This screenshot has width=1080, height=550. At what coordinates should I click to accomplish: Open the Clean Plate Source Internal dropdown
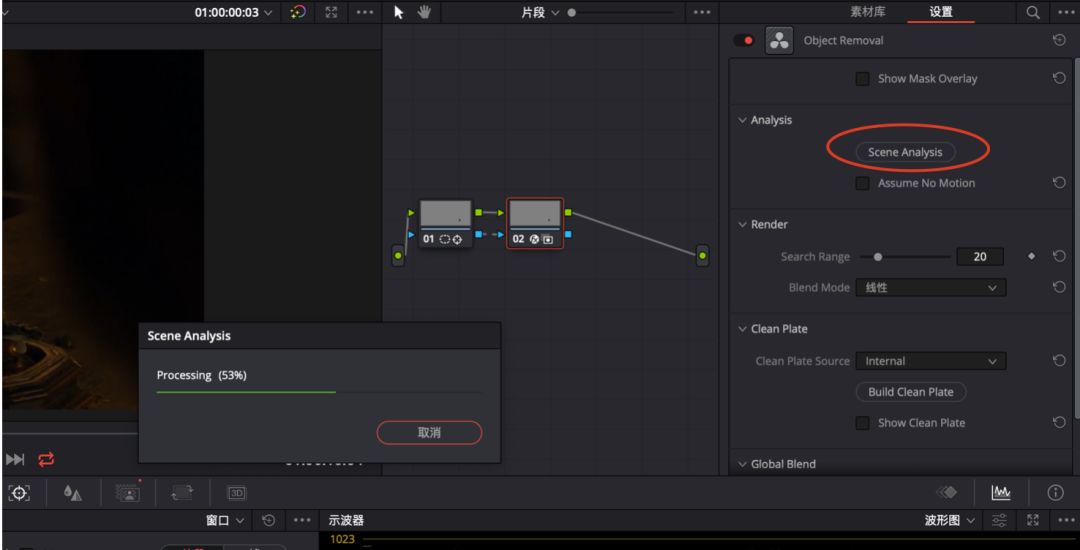(931, 361)
